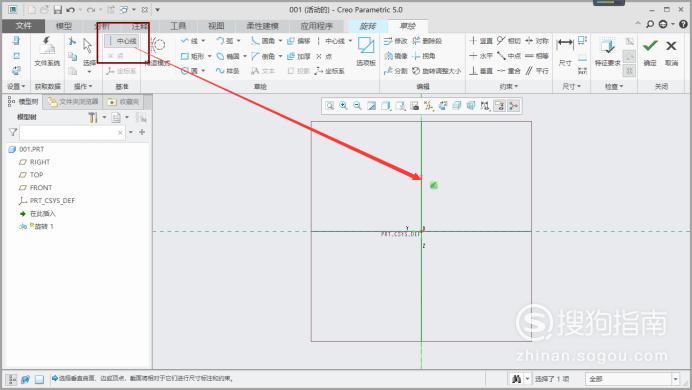
Task: Open the 矩形 rectangle type dropdown arrow
Action: (x=209, y=56)
